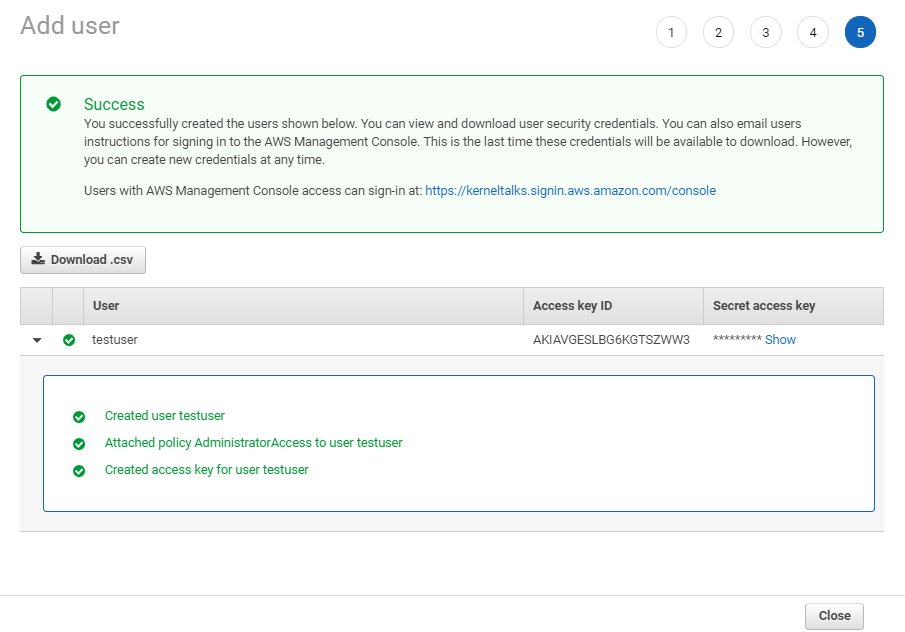This screenshot has width=905, height=632.
Task: Click check icon beside Created user testuser
Action: coord(79,417)
